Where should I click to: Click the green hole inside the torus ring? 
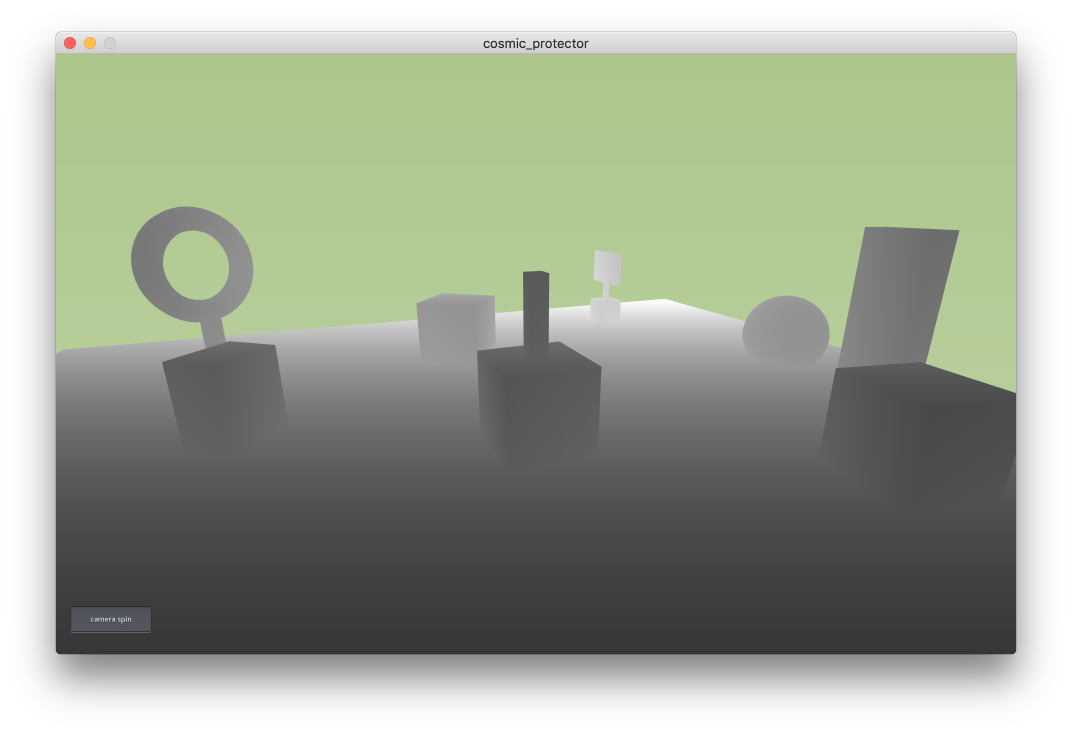(195, 265)
